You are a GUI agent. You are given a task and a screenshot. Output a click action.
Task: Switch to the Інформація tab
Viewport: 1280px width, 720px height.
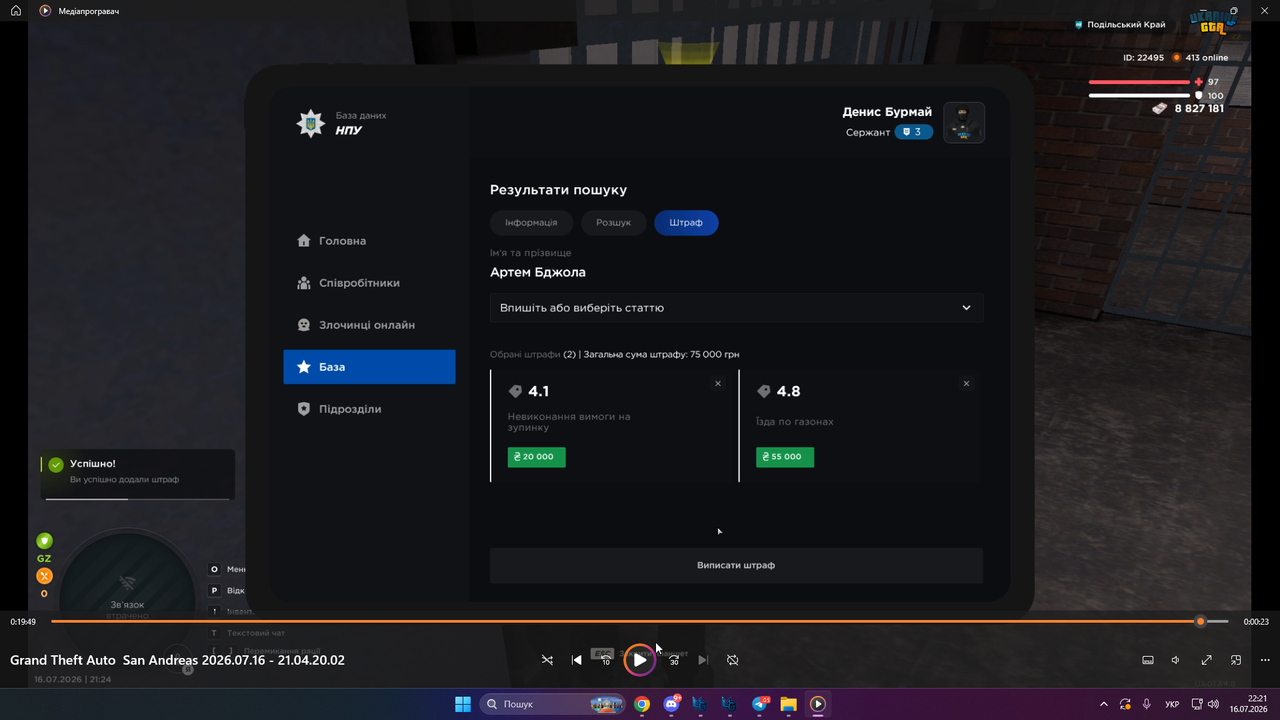[531, 222]
